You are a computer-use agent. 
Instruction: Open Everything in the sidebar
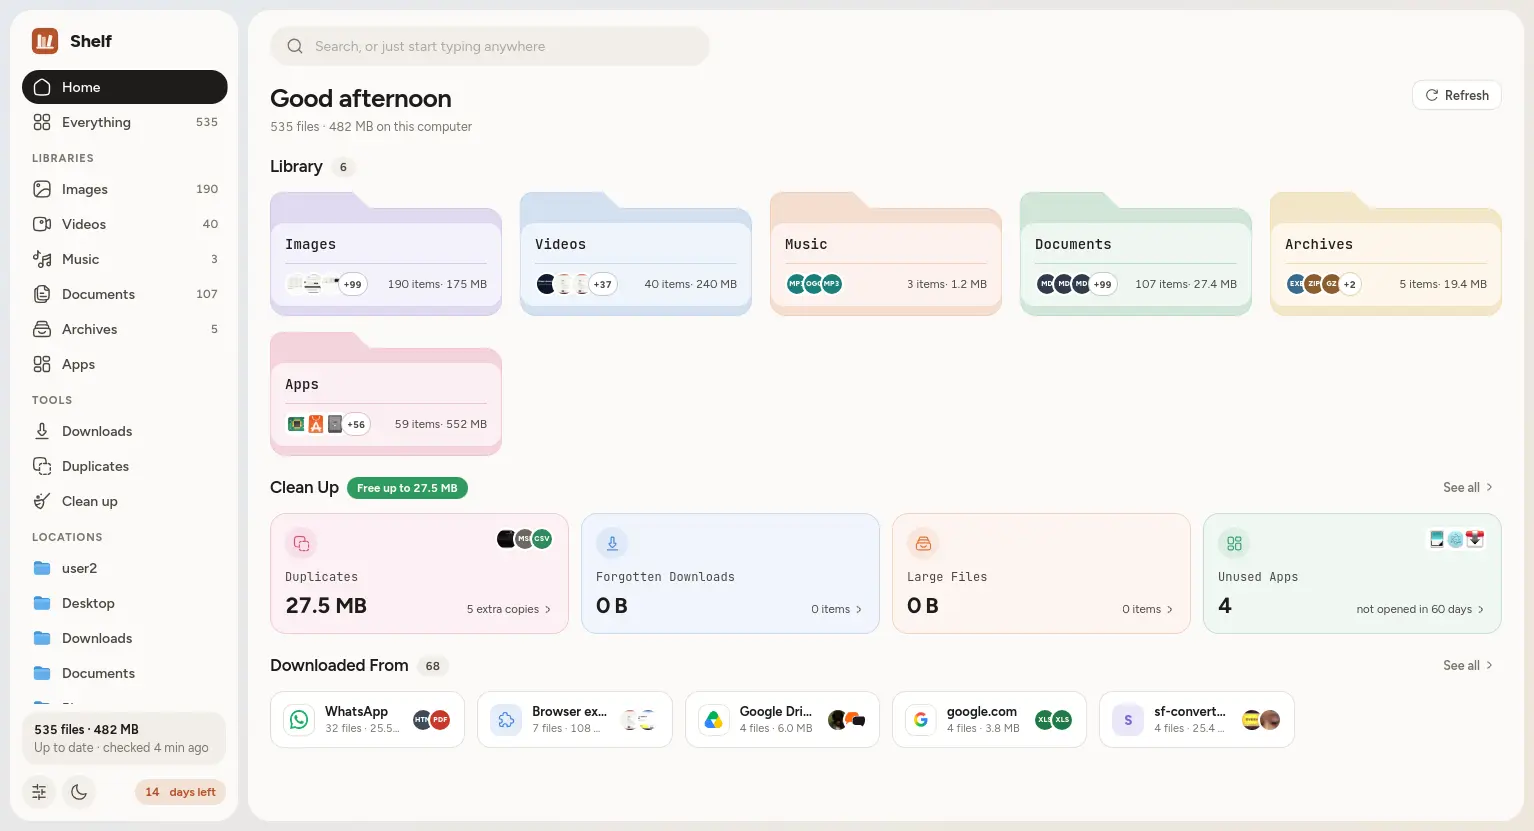tap(125, 122)
